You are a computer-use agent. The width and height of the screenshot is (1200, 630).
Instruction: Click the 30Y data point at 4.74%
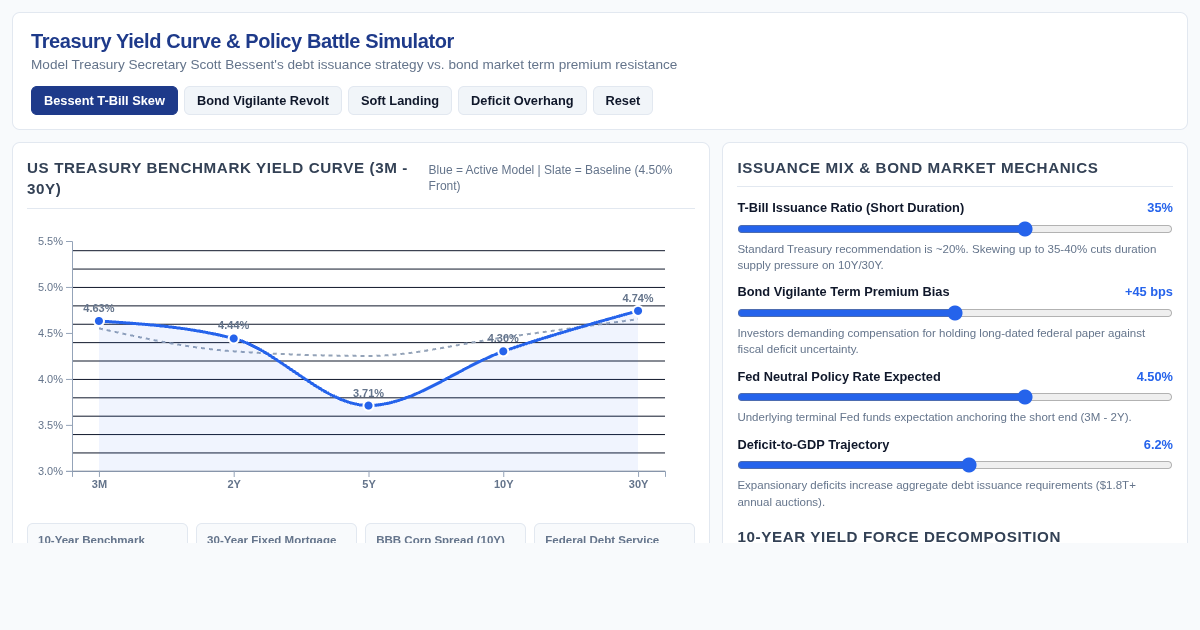click(638, 311)
